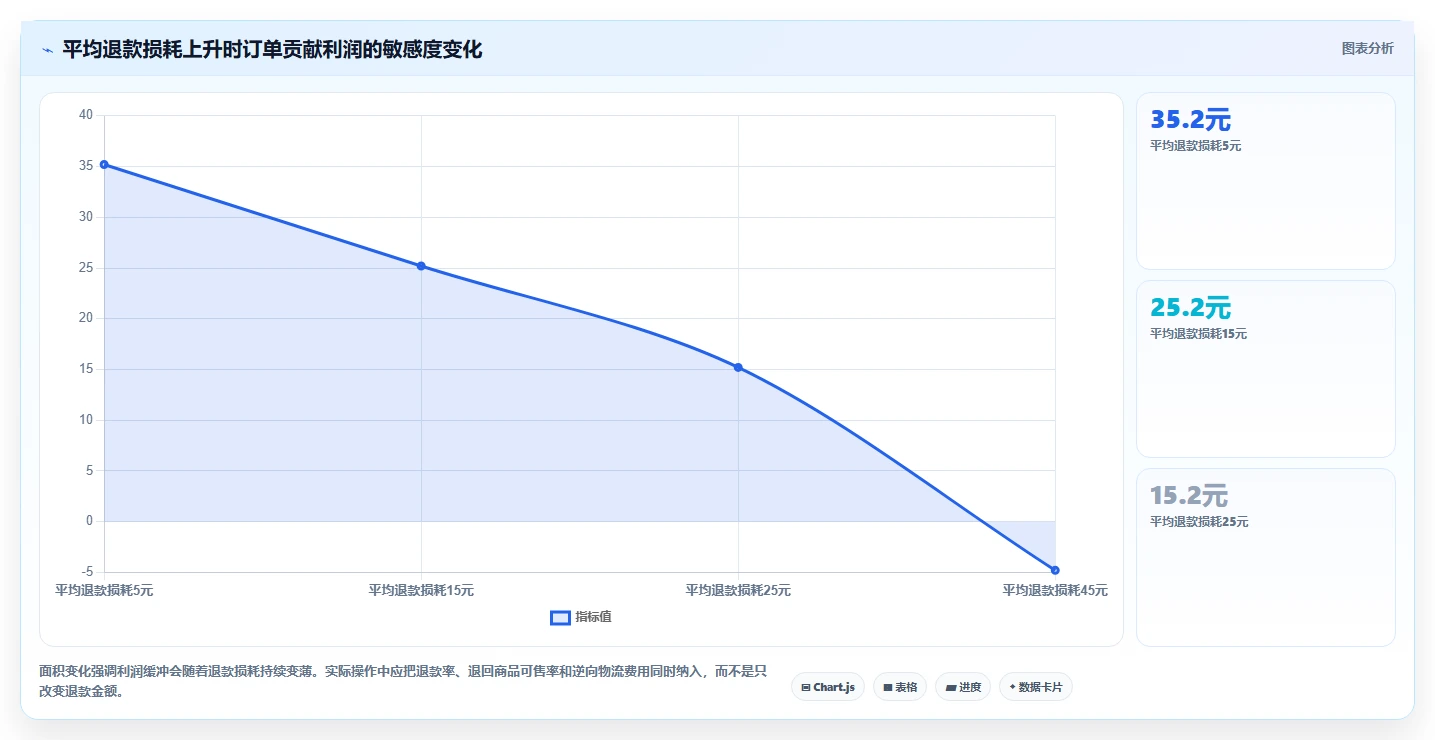Click the icon inside the 数据卡片 tag
Image resolution: width=1435 pixels, height=740 pixels.
click(x=1012, y=687)
